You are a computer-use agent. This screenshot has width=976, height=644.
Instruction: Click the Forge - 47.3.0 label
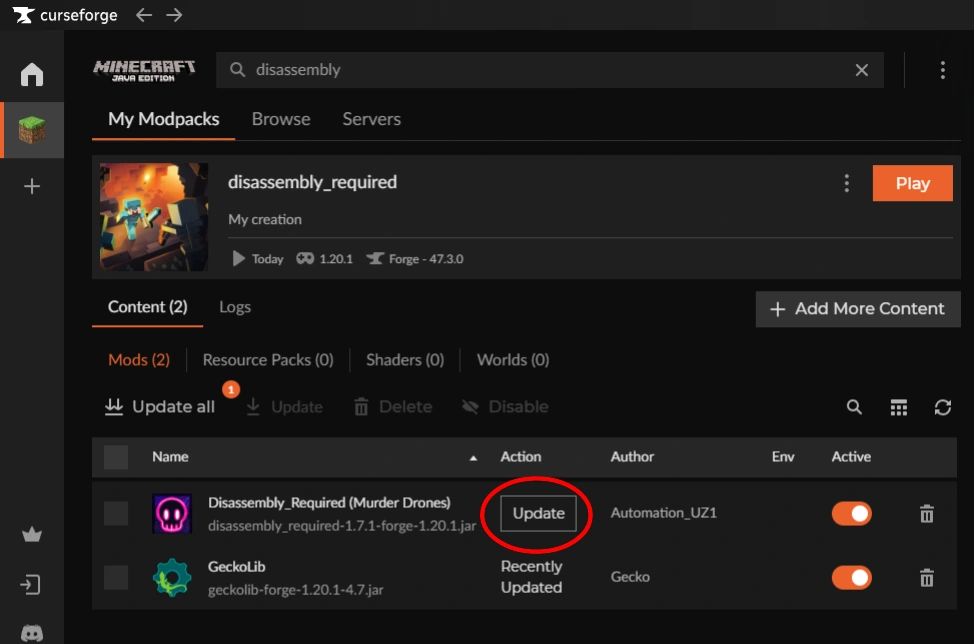[415, 259]
